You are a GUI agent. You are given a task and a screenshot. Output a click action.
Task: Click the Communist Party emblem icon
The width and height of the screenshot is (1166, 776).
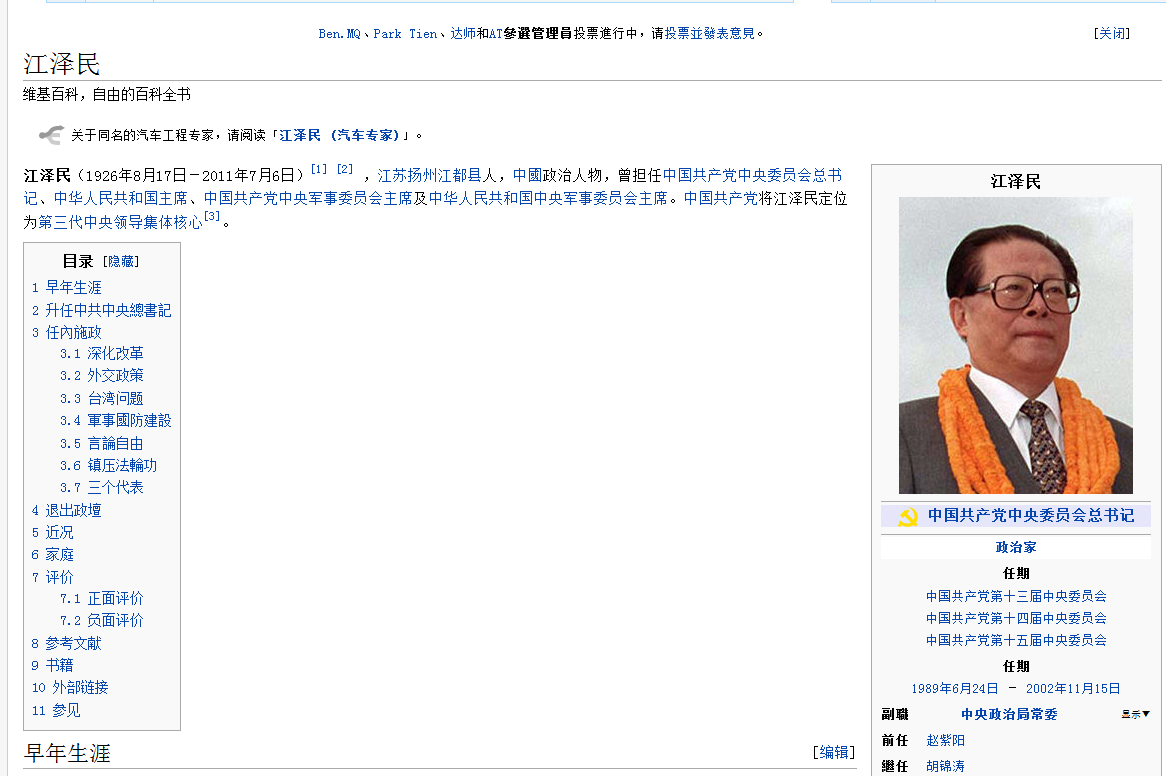(x=908, y=516)
